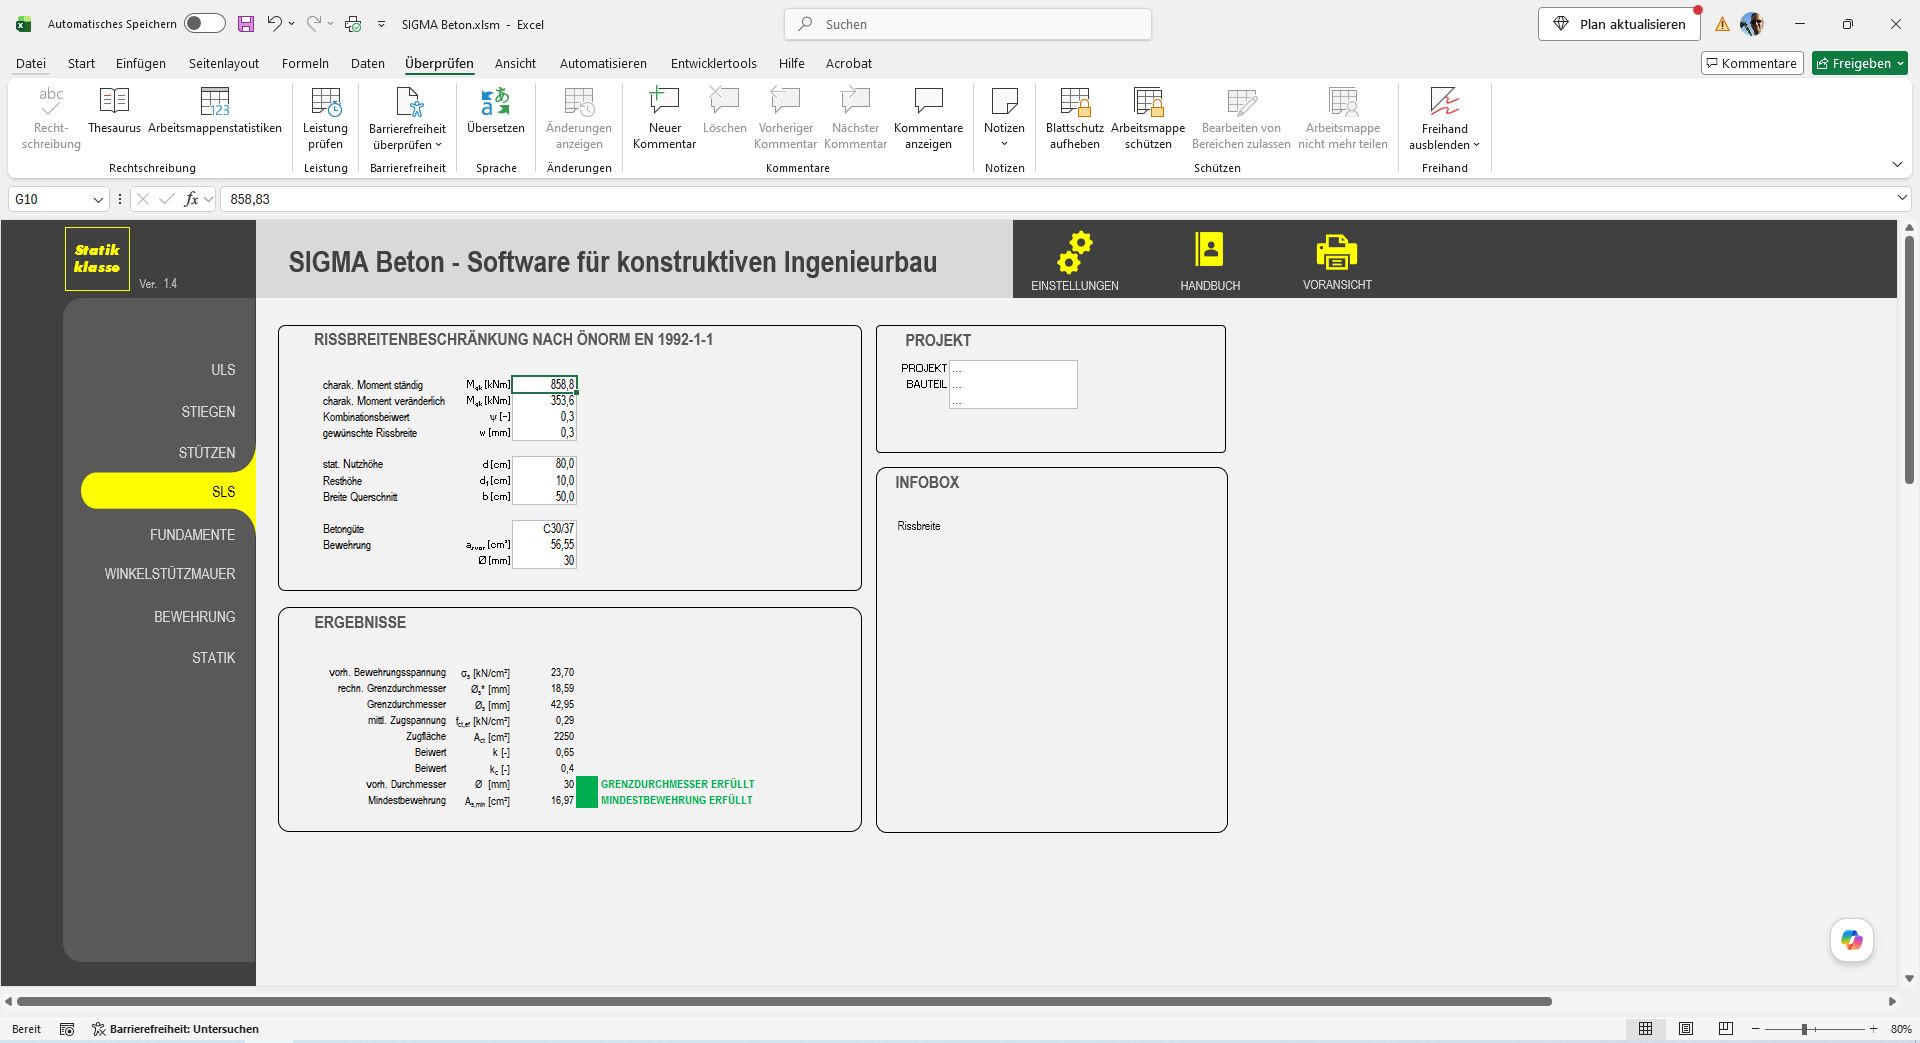Click the Suchen search box
The height and width of the screenshot is (1043, 1920).
click(967, 24)
